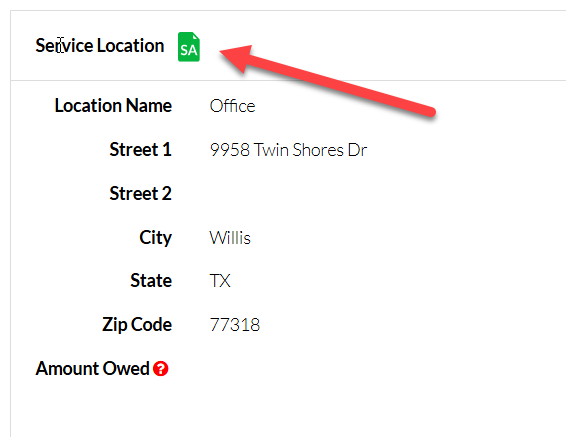This screenshot has width=566, height=437.
Task: Click the red Amount Owed help icon
Action: (x=161, y=368)
